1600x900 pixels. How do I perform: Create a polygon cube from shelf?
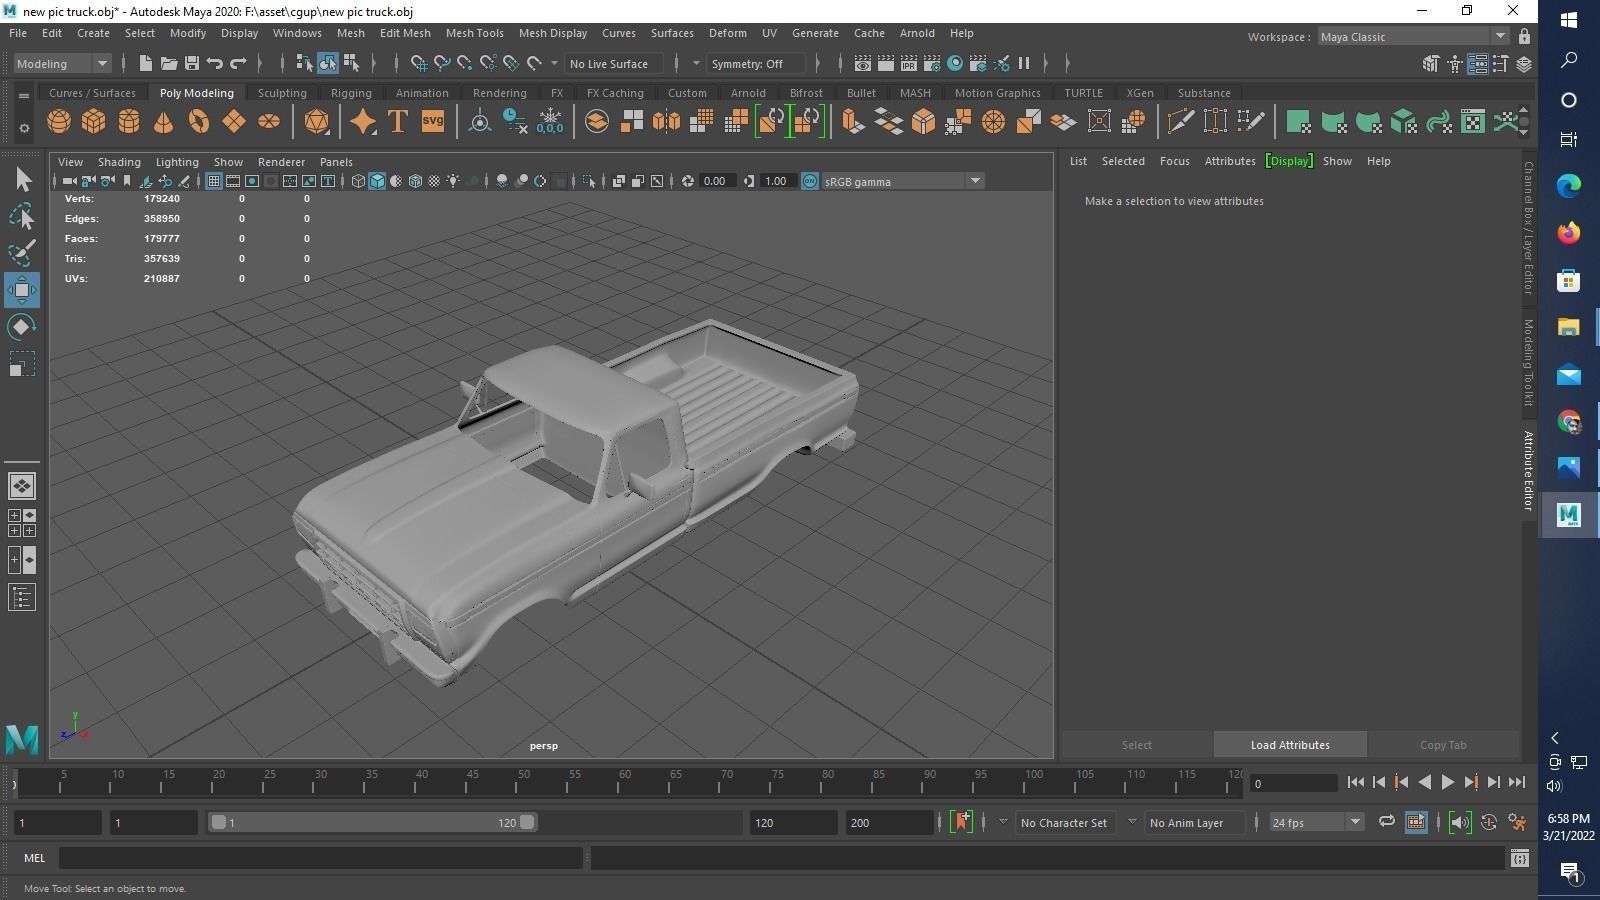(x=94, y=122)
